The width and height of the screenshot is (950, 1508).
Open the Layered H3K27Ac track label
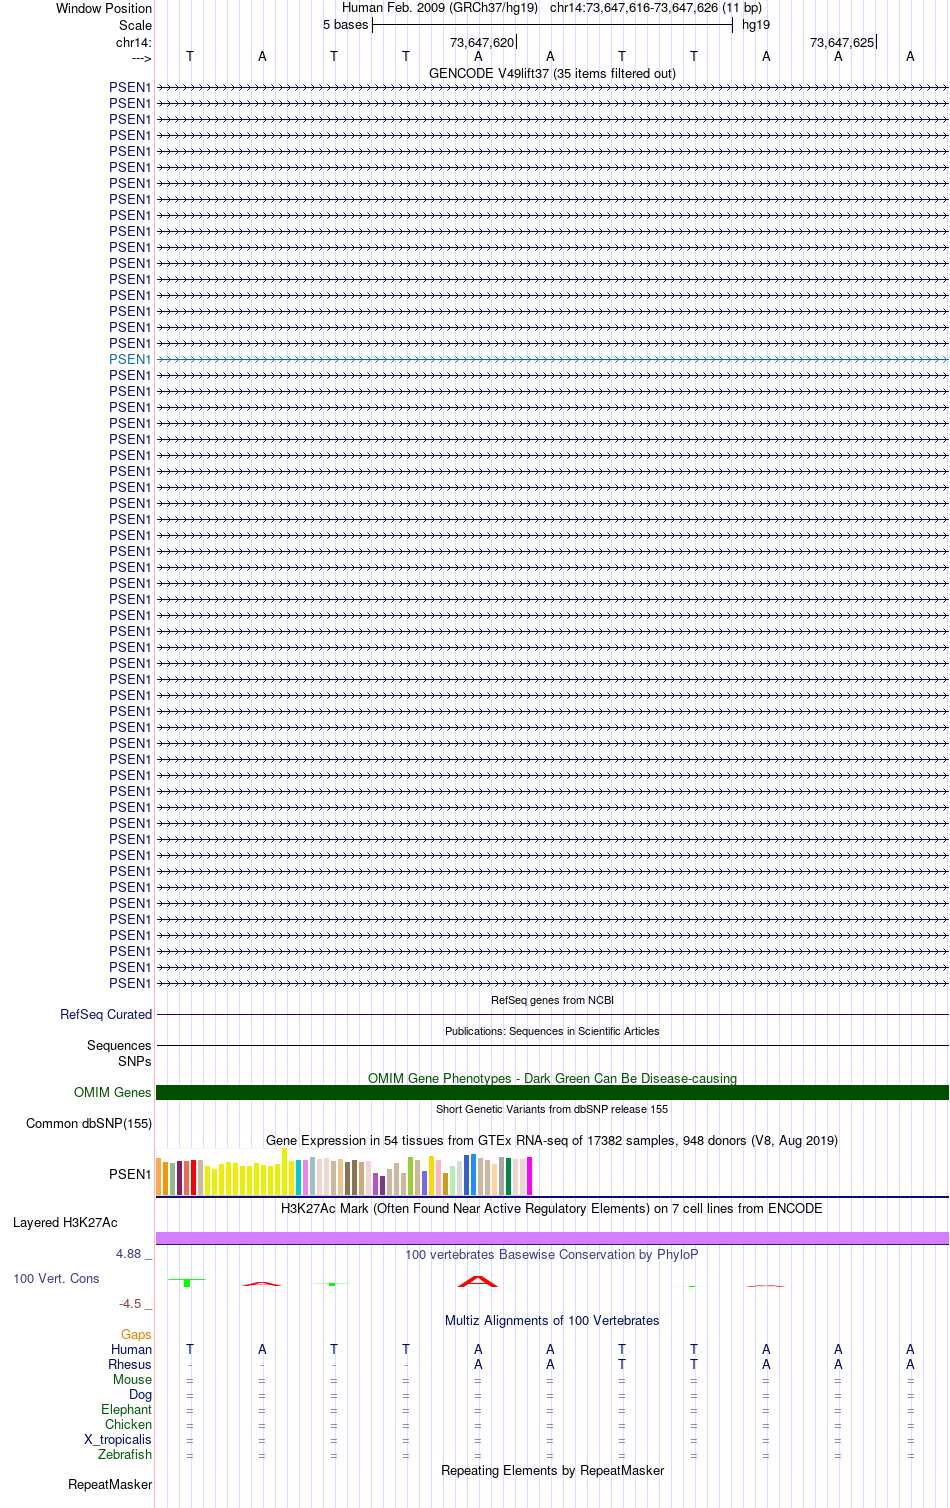click(65, 1222)
